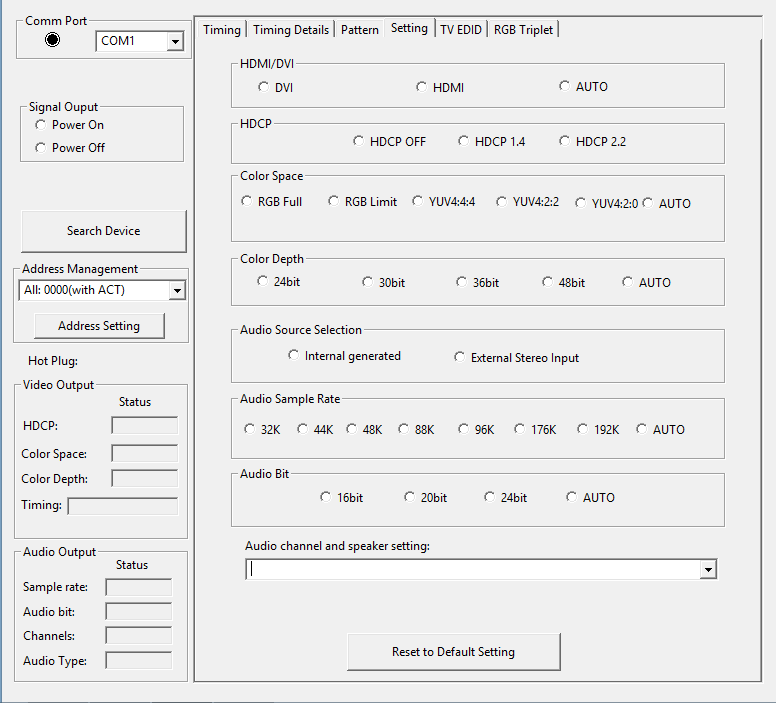
Task: Click Reset to Default Setting button
Action: click(453, 652)
